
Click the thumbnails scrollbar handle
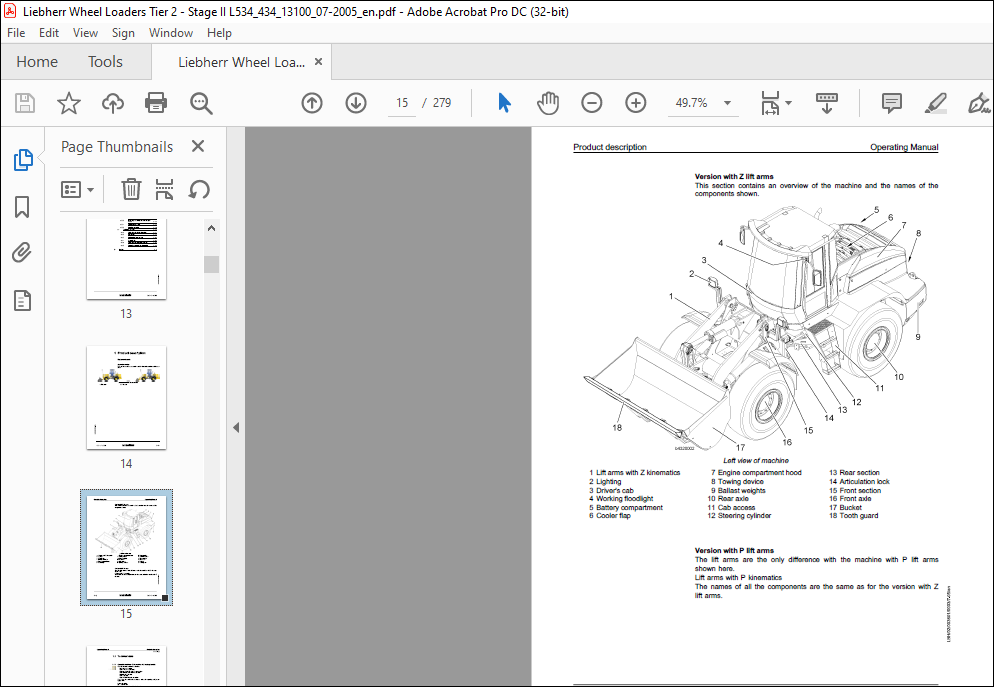[x=212, y=264]
